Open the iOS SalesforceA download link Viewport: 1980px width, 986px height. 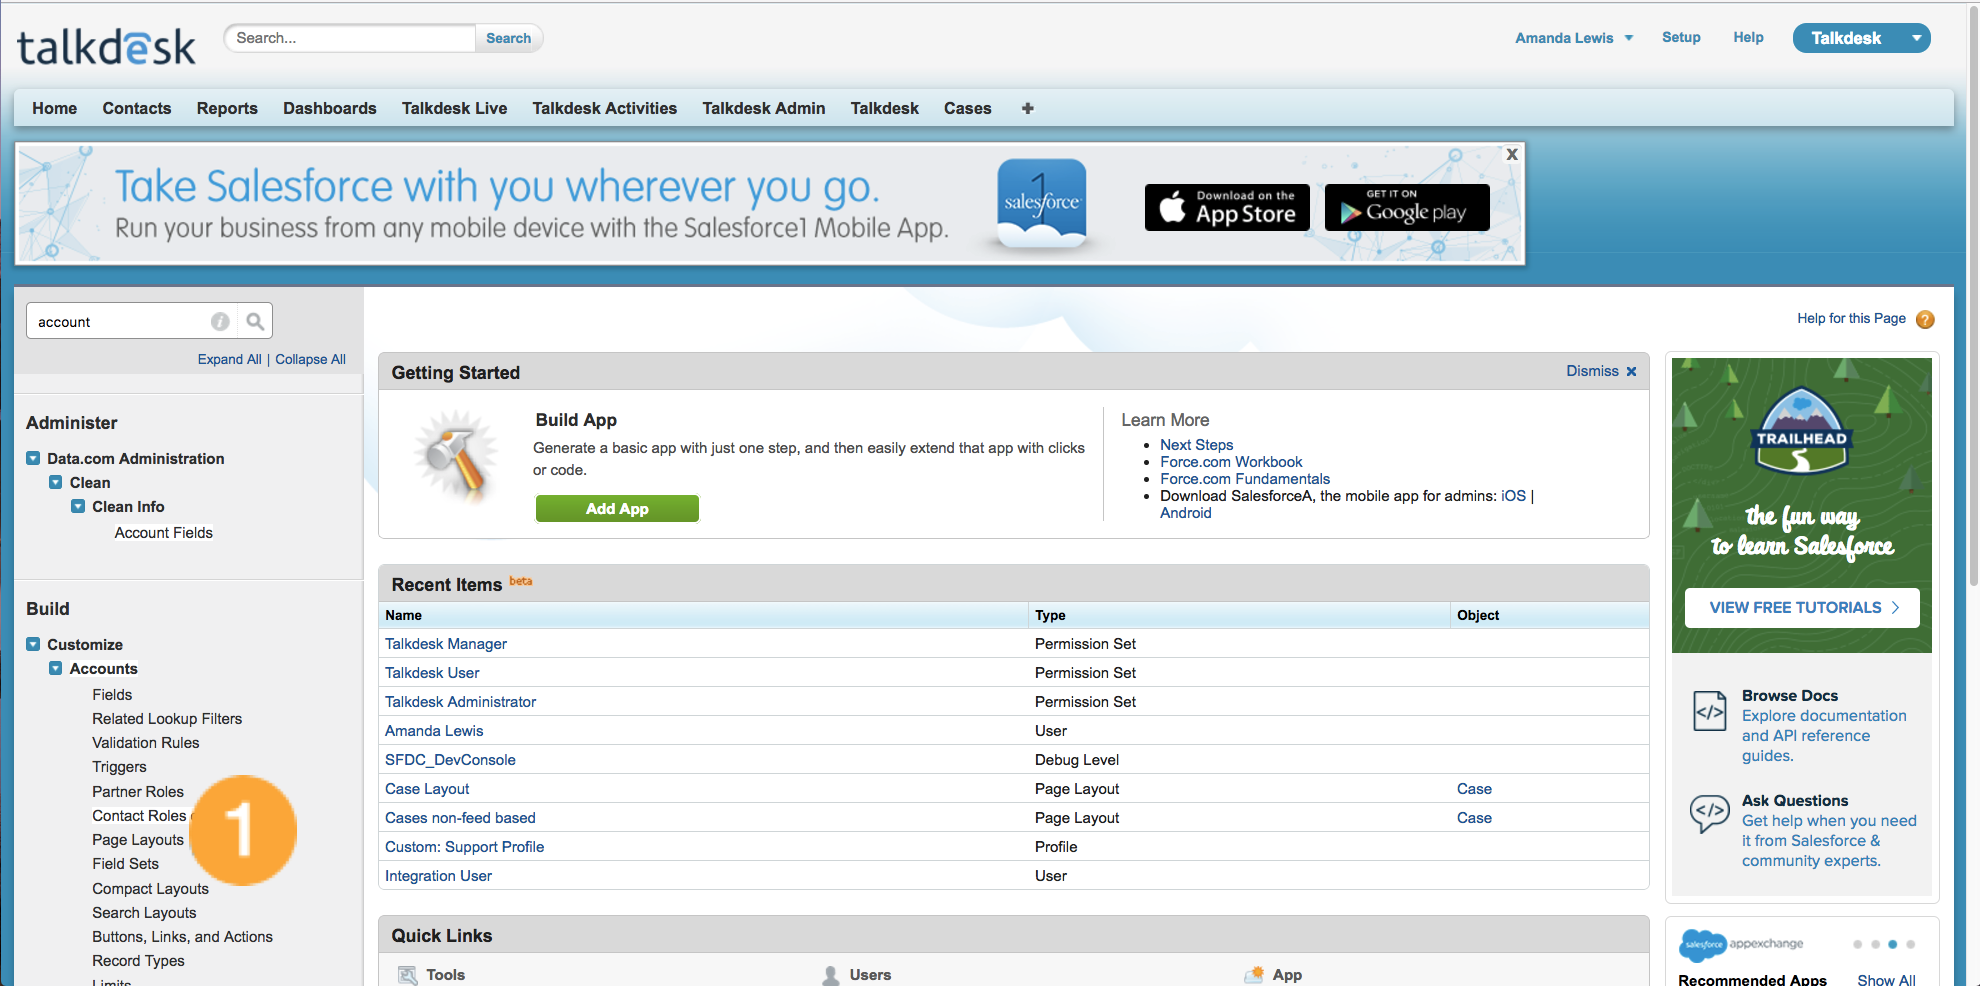pyautogui.click(x=1513, y=496)
